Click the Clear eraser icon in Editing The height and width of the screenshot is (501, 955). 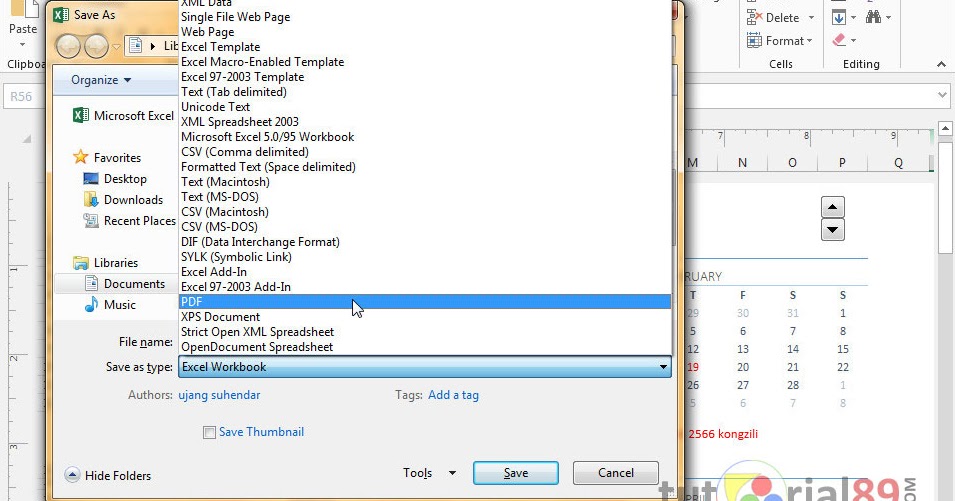pyautogui.click(x=839, y=40)
